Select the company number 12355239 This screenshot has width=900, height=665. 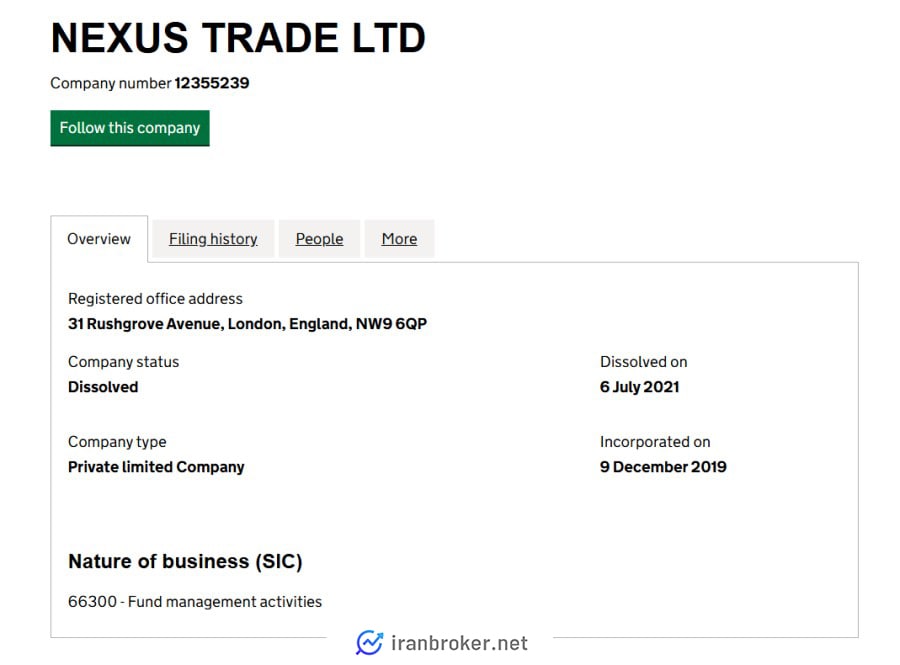pos(212,83)
